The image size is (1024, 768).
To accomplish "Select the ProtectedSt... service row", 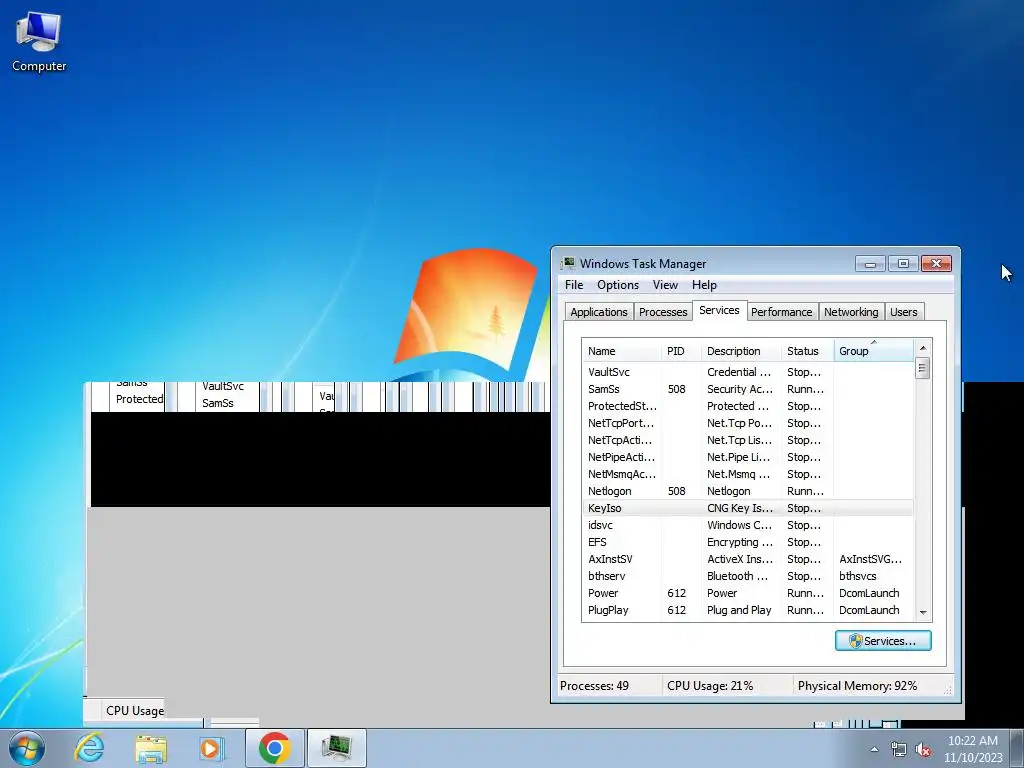I will click(x=748, y=406).
